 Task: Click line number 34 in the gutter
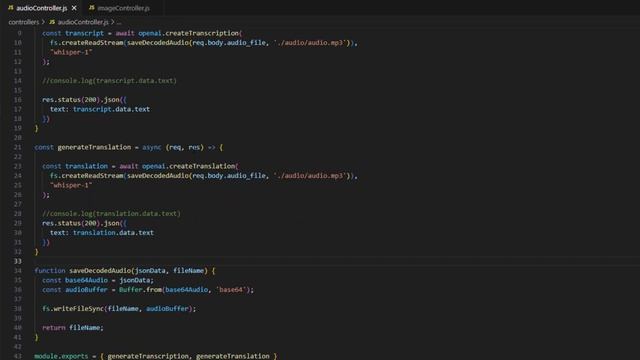[x=18, y=271]
